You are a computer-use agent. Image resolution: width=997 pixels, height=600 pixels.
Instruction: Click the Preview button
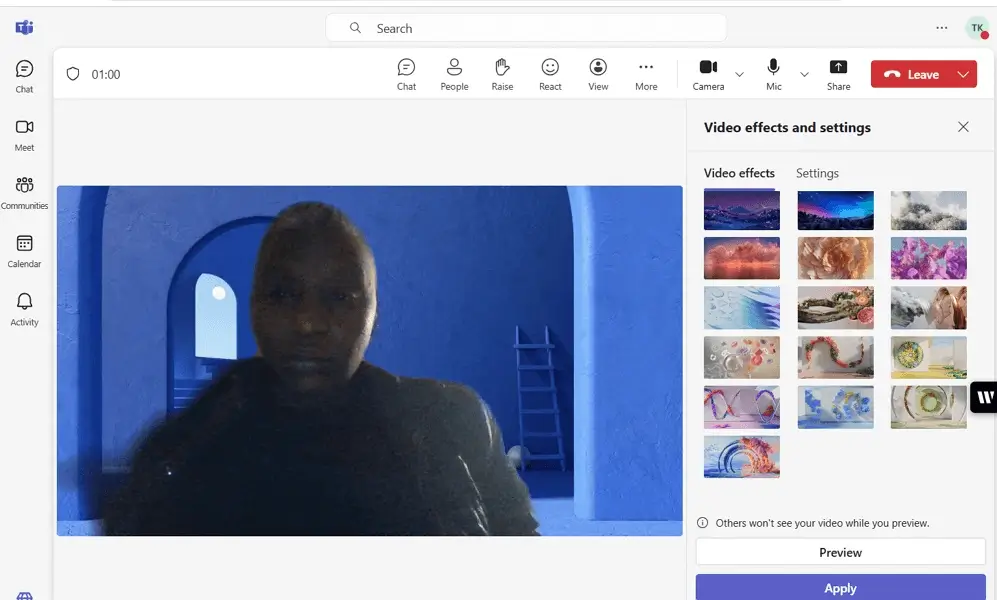click(840, 552)
